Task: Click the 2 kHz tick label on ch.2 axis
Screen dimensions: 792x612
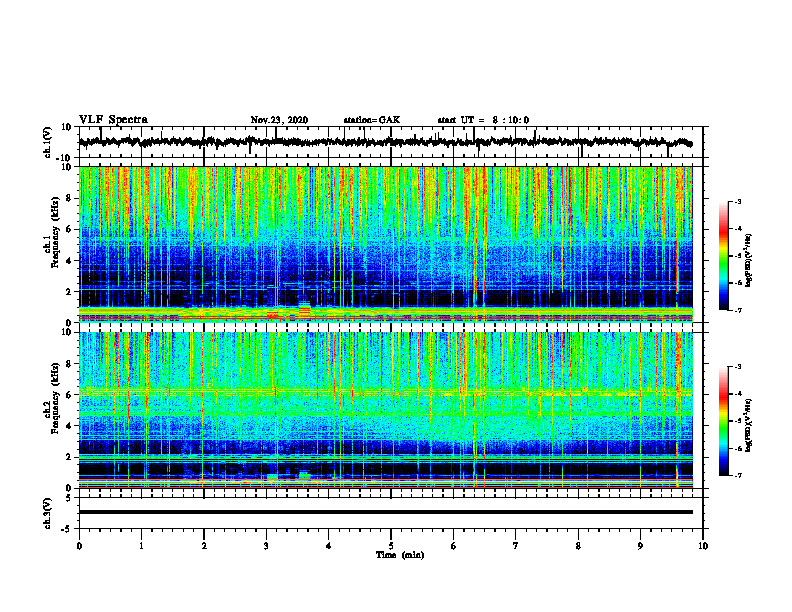Action: (70, 457)
